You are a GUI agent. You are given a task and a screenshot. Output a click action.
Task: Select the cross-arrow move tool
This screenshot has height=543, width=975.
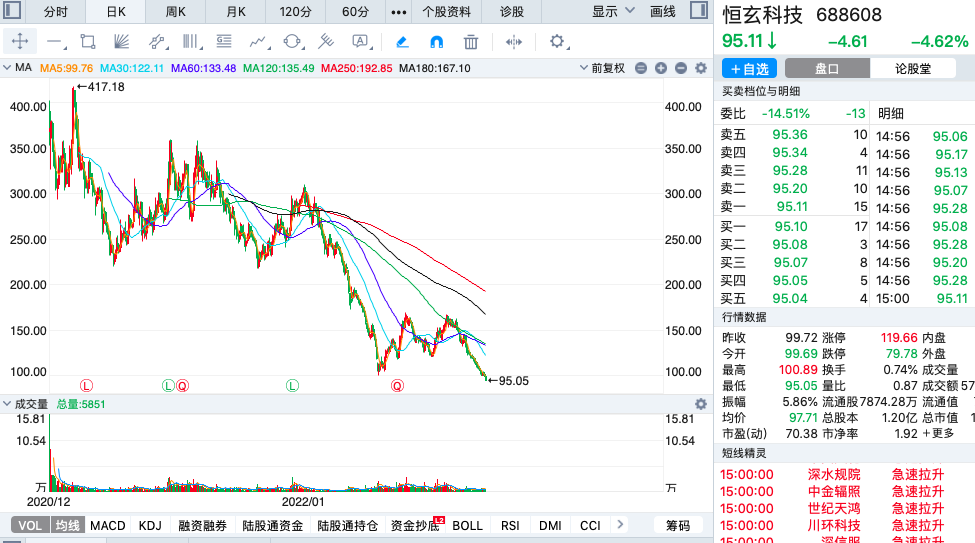click(x=20, y=42)
